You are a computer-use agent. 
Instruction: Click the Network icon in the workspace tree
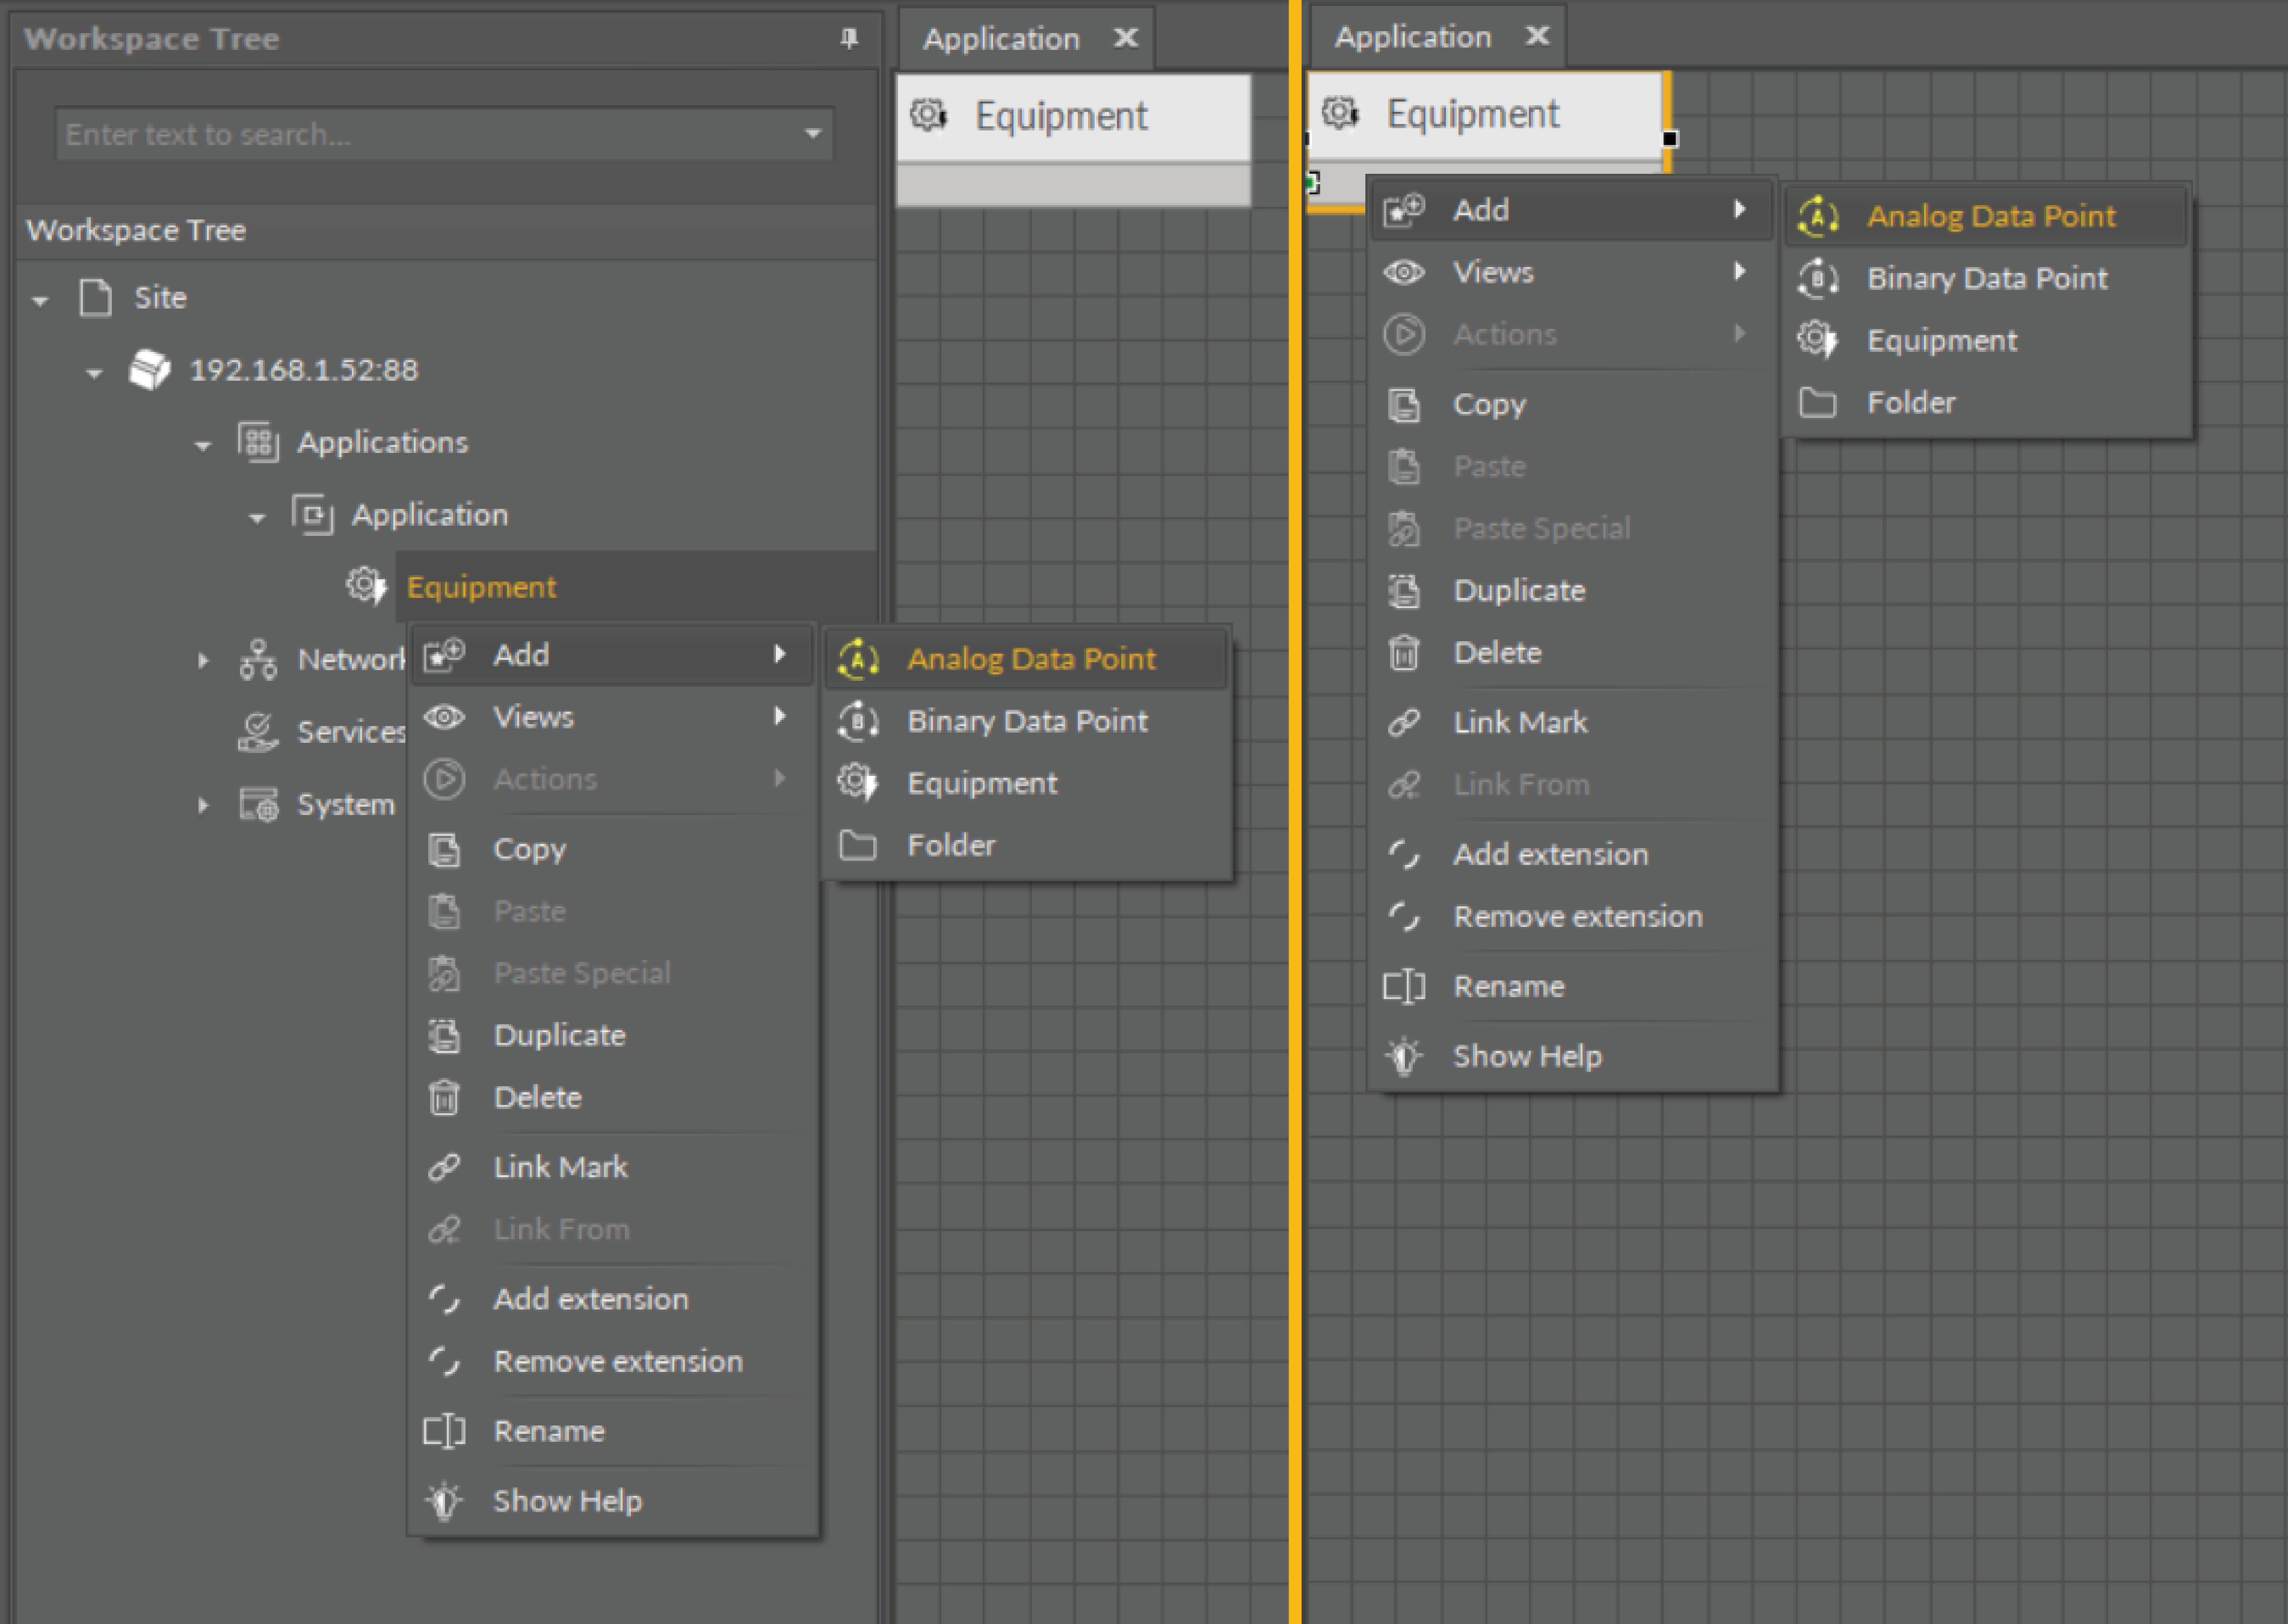coord(258,660)
